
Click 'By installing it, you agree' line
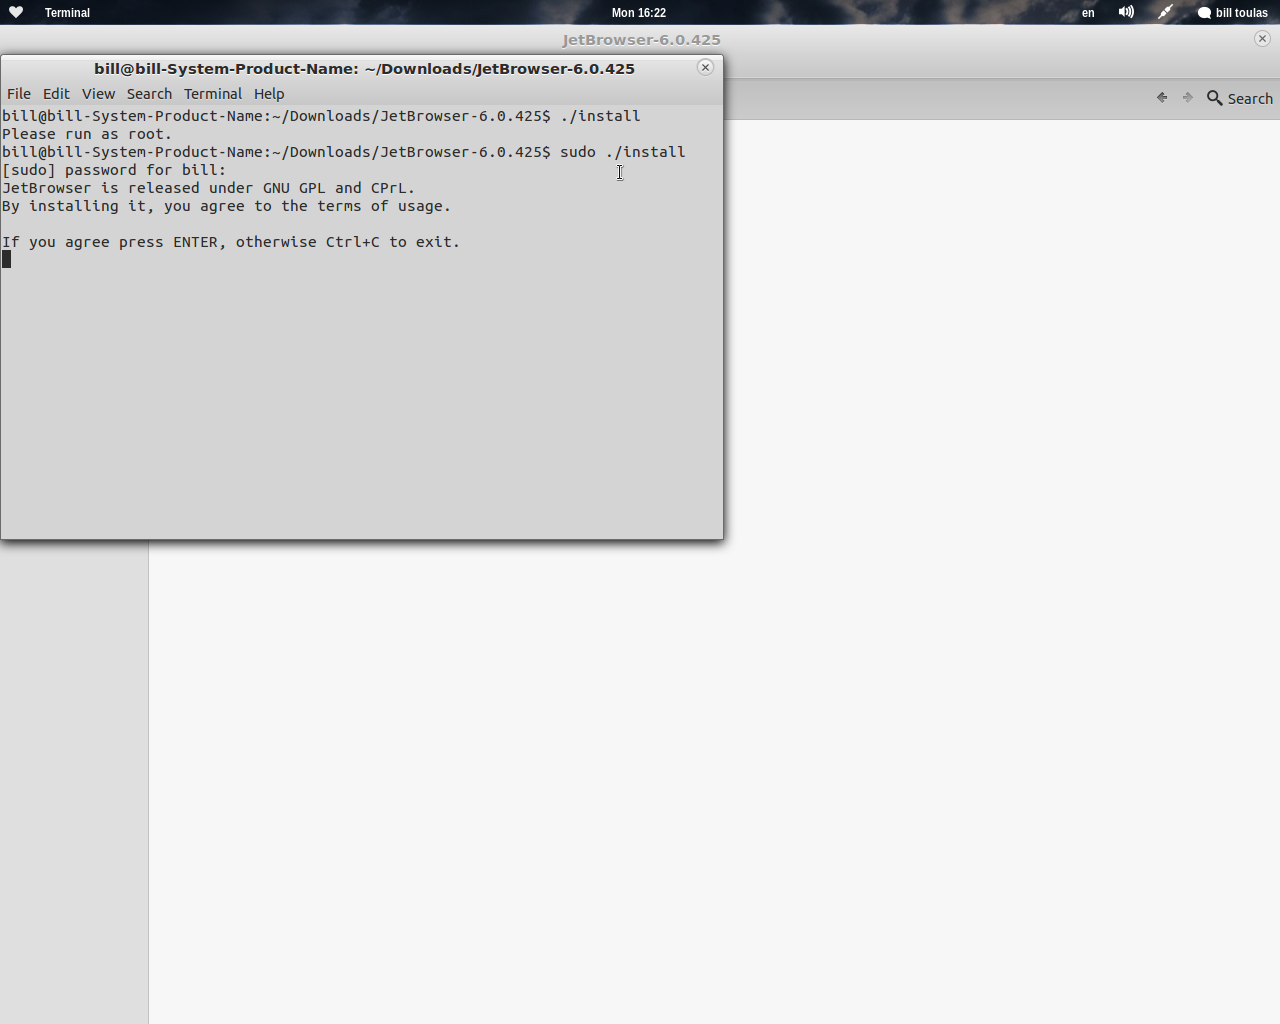226,206
